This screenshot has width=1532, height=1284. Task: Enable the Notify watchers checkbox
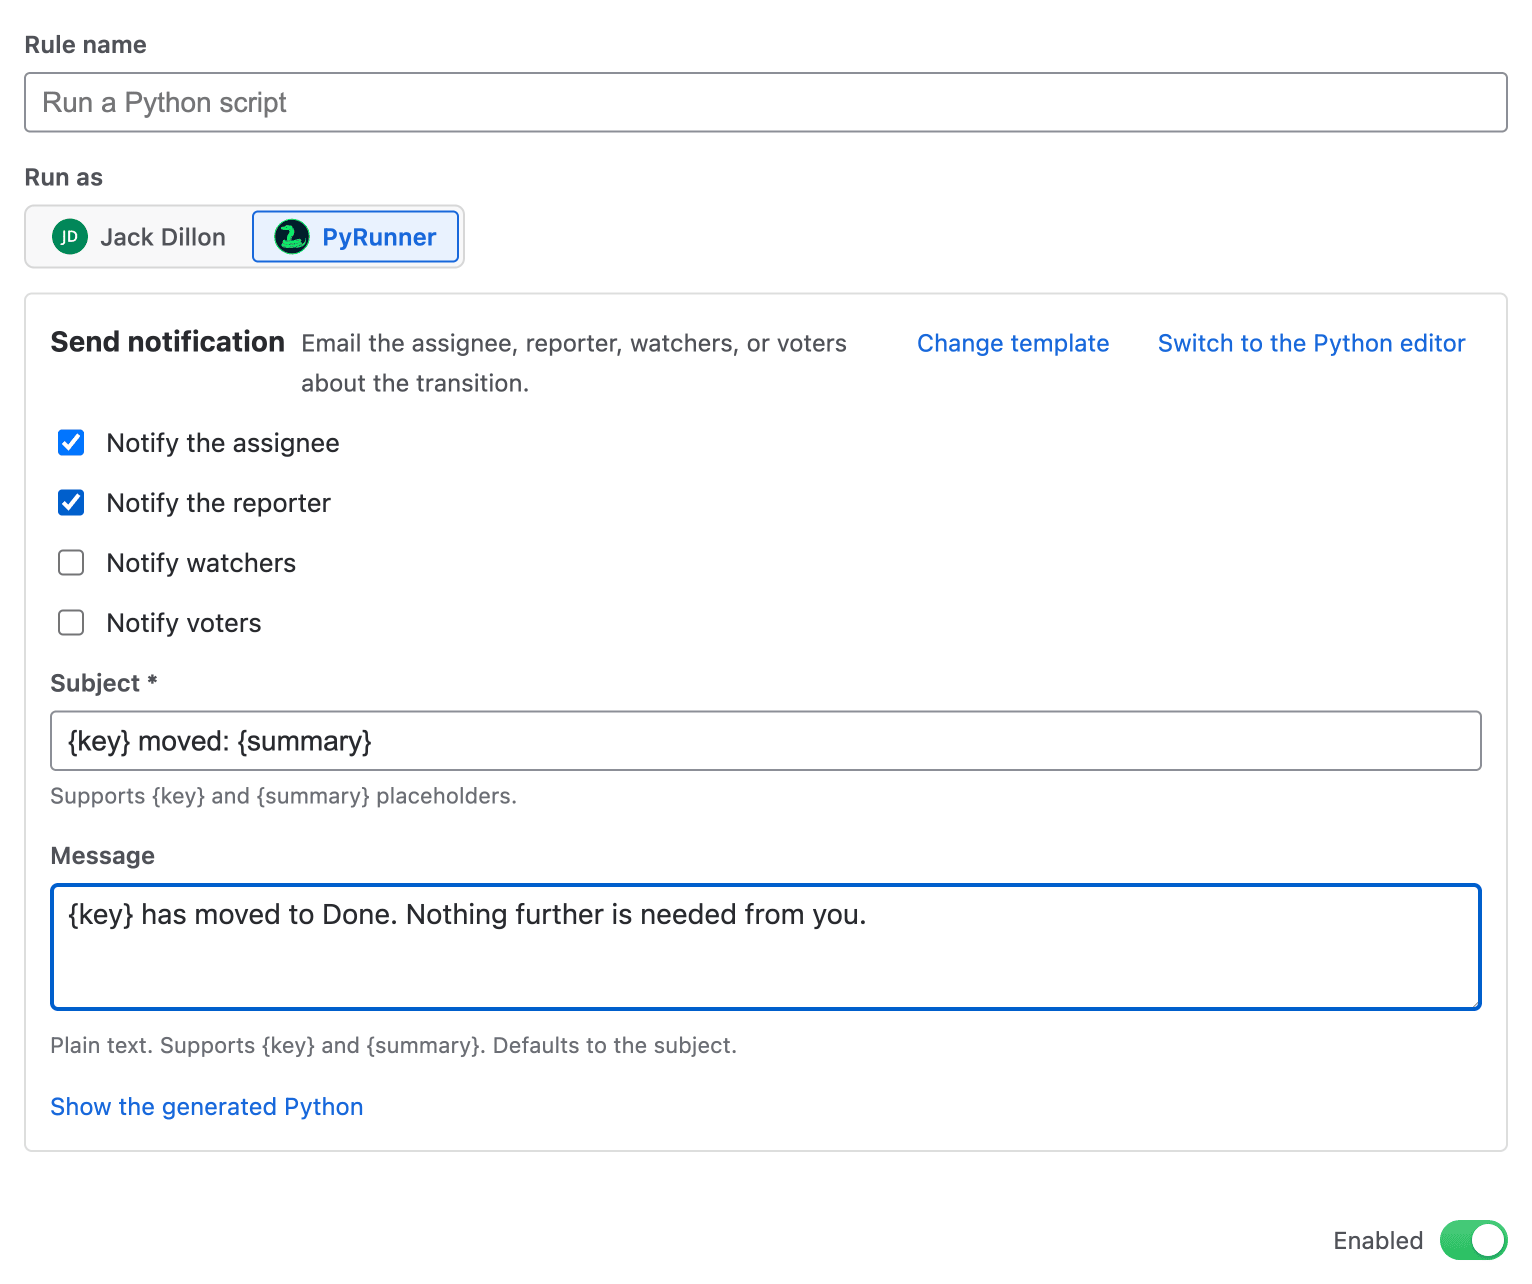71,563
